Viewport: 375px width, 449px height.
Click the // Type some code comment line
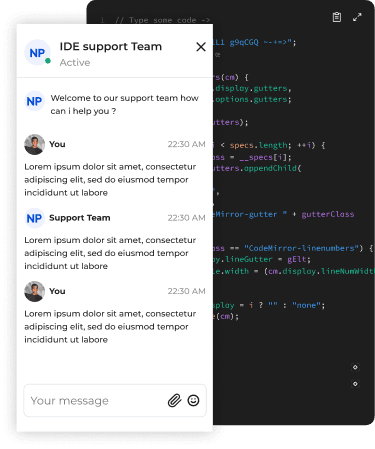coord(162,20)
